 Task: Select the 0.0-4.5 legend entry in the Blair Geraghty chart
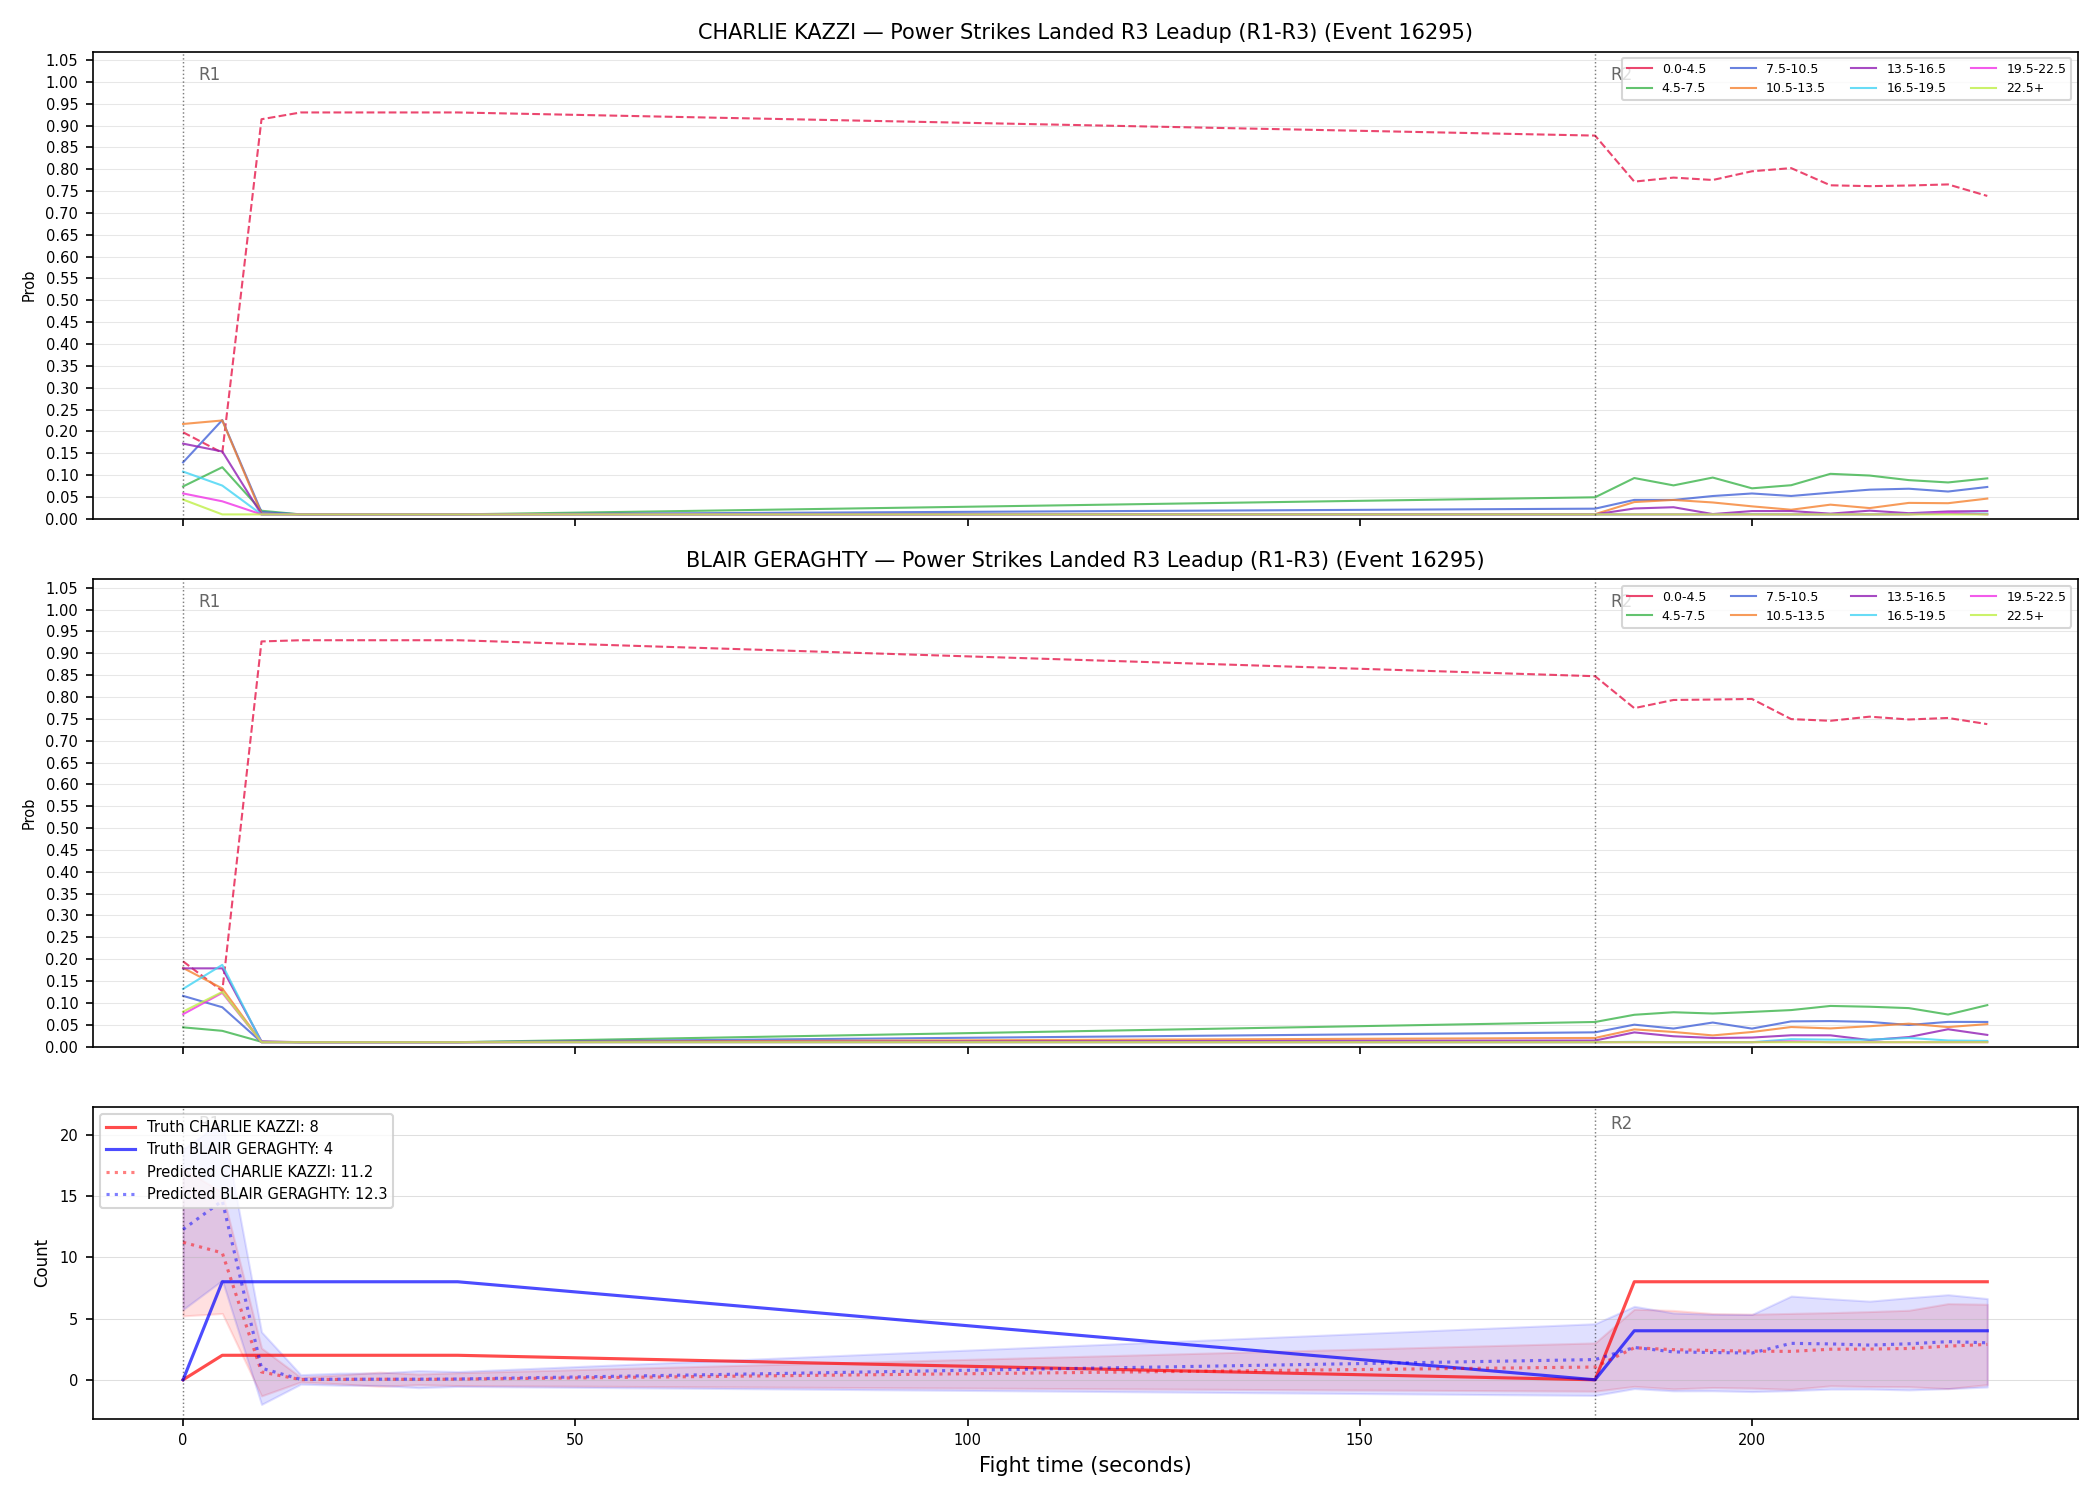1666,597
